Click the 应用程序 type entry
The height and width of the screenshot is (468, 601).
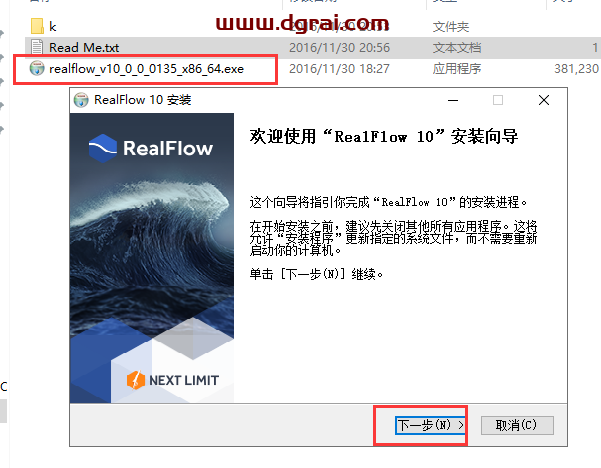pos(458,69)
